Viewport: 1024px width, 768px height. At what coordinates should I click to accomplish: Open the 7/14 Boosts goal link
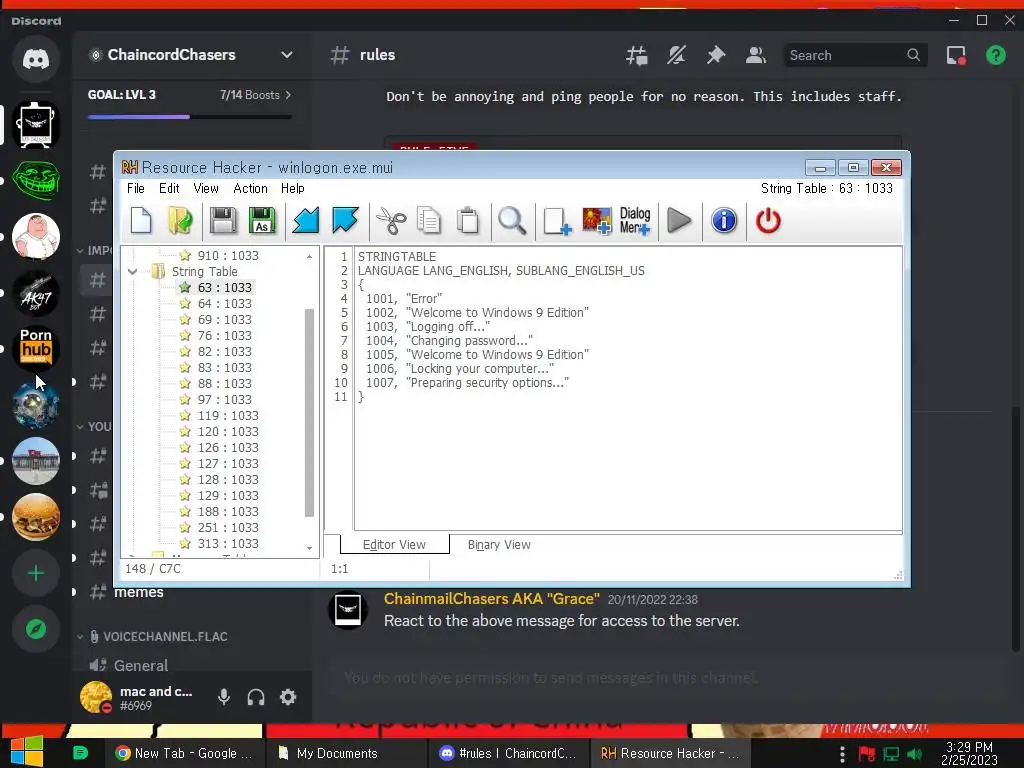click(x=255, y=95)
